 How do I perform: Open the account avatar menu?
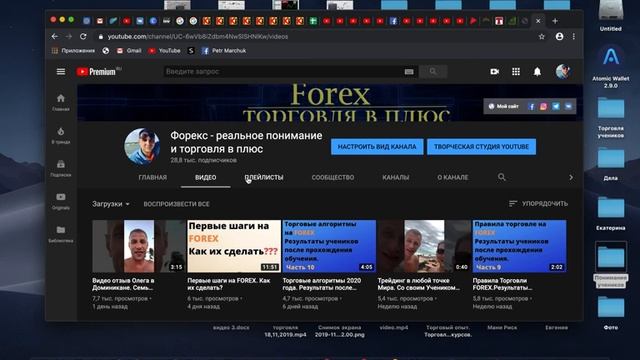click(563, 71)
